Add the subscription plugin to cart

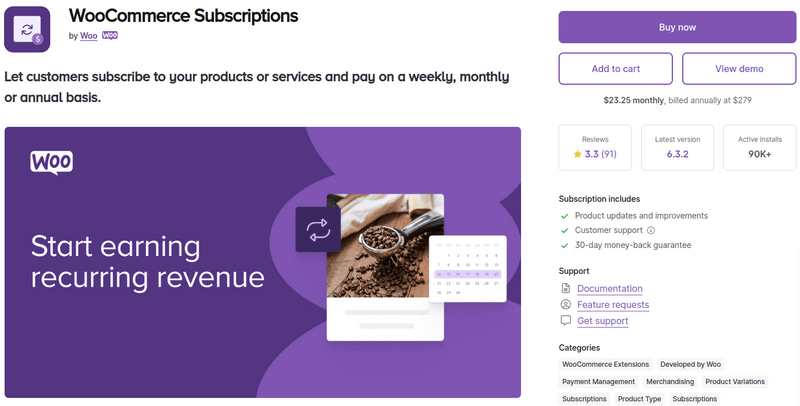tap(616, 69)
